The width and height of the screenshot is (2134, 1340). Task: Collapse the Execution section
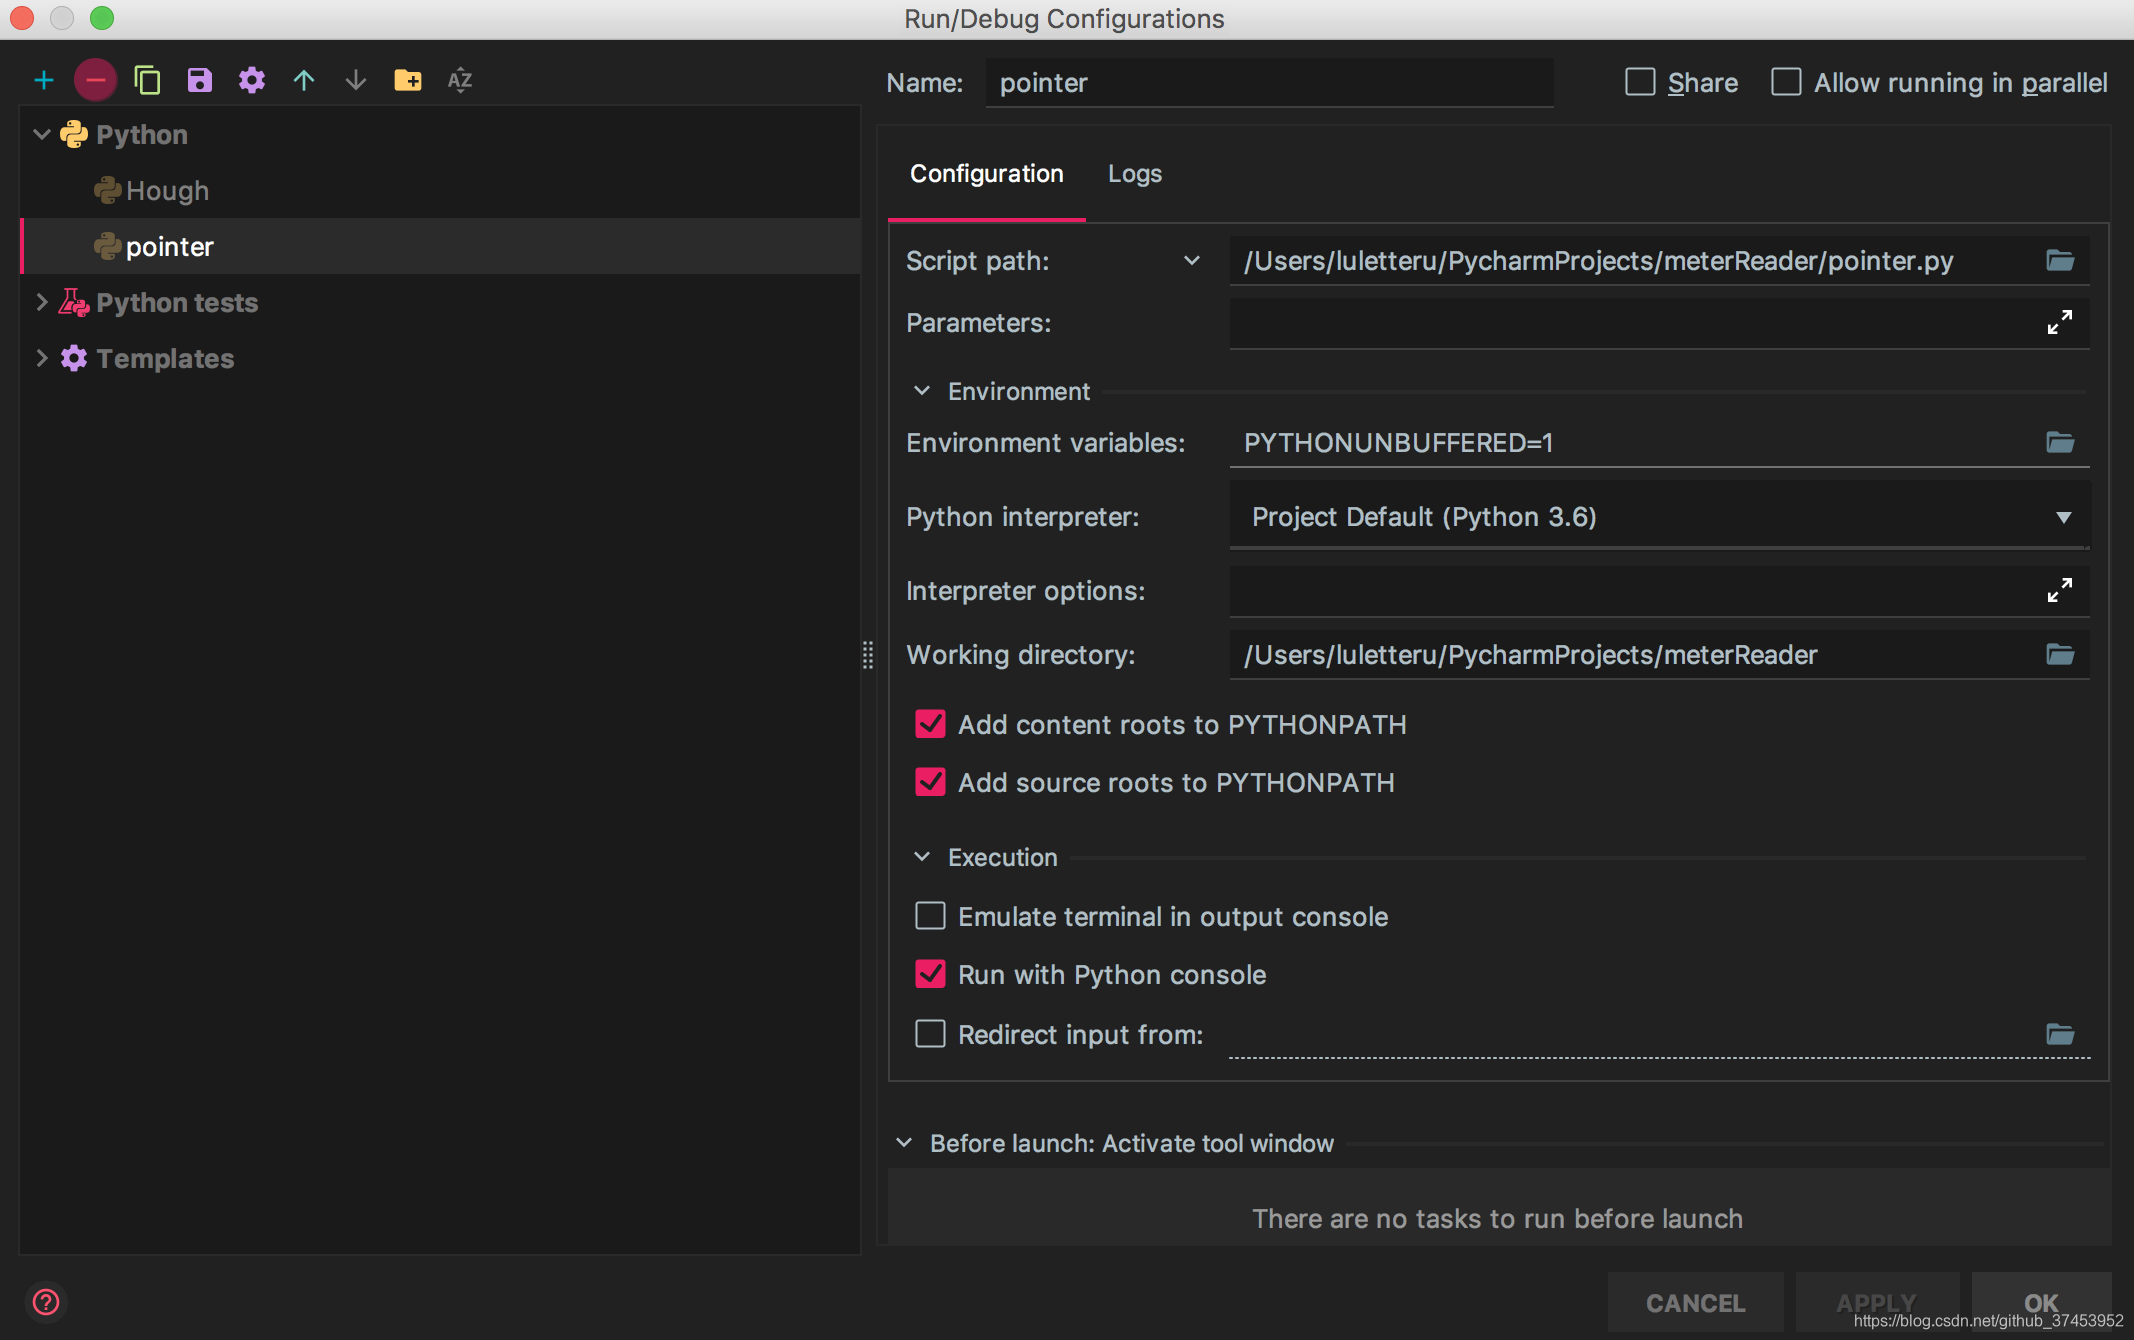(x=922, y=857)
